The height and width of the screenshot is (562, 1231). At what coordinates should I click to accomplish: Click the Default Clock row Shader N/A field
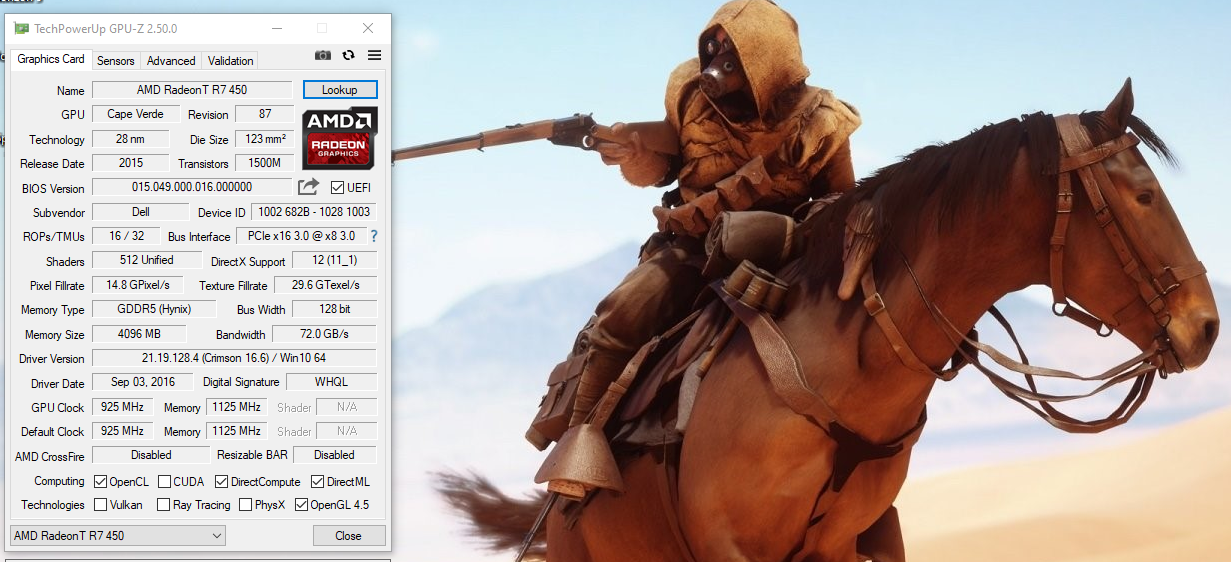(346, 431)
